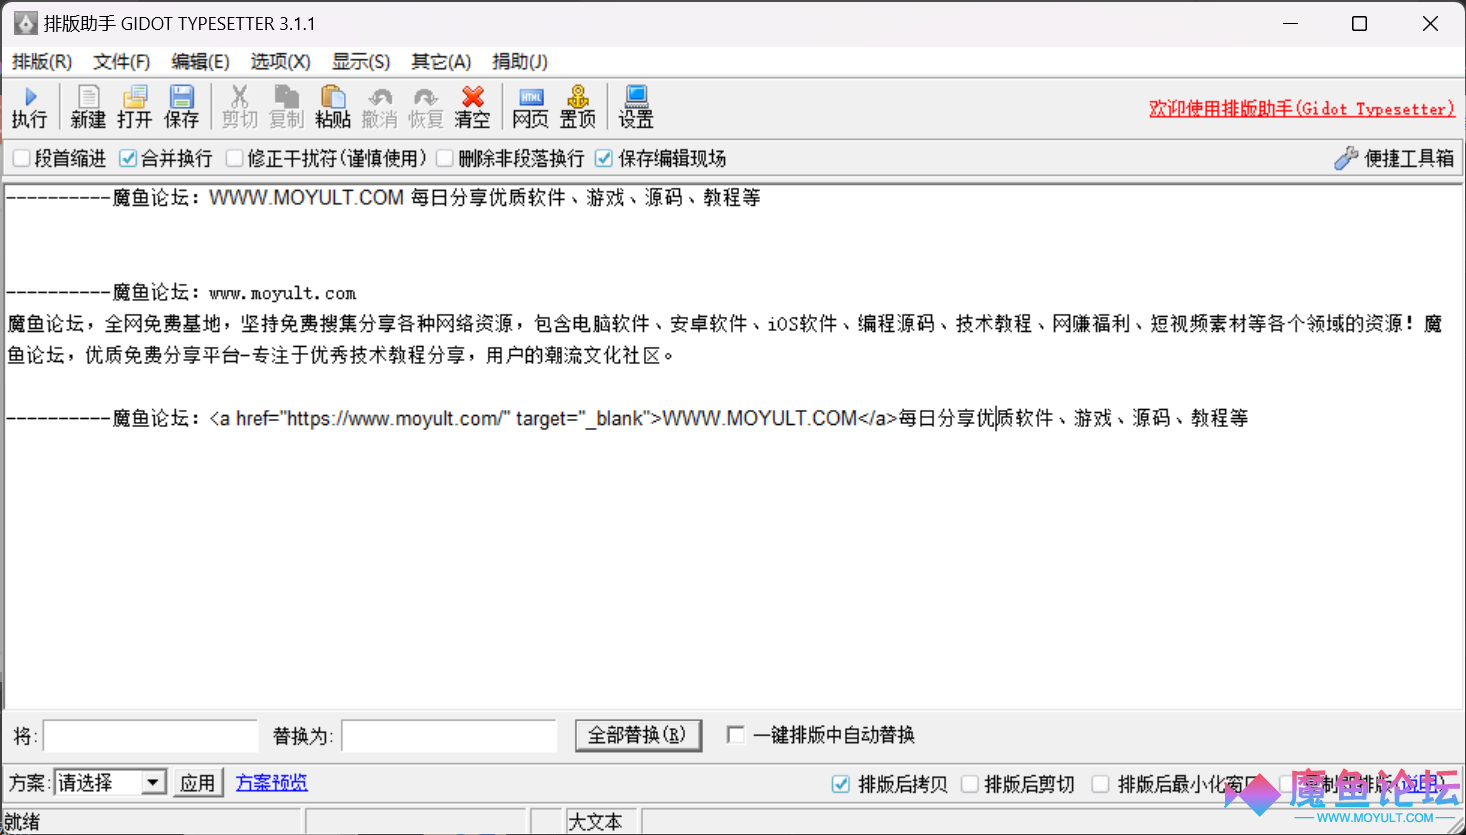The height and width of the screenshot is (835, 1466).
Task: Tick the 排版后最小化窗口 checkbox
Action: 1100,784
